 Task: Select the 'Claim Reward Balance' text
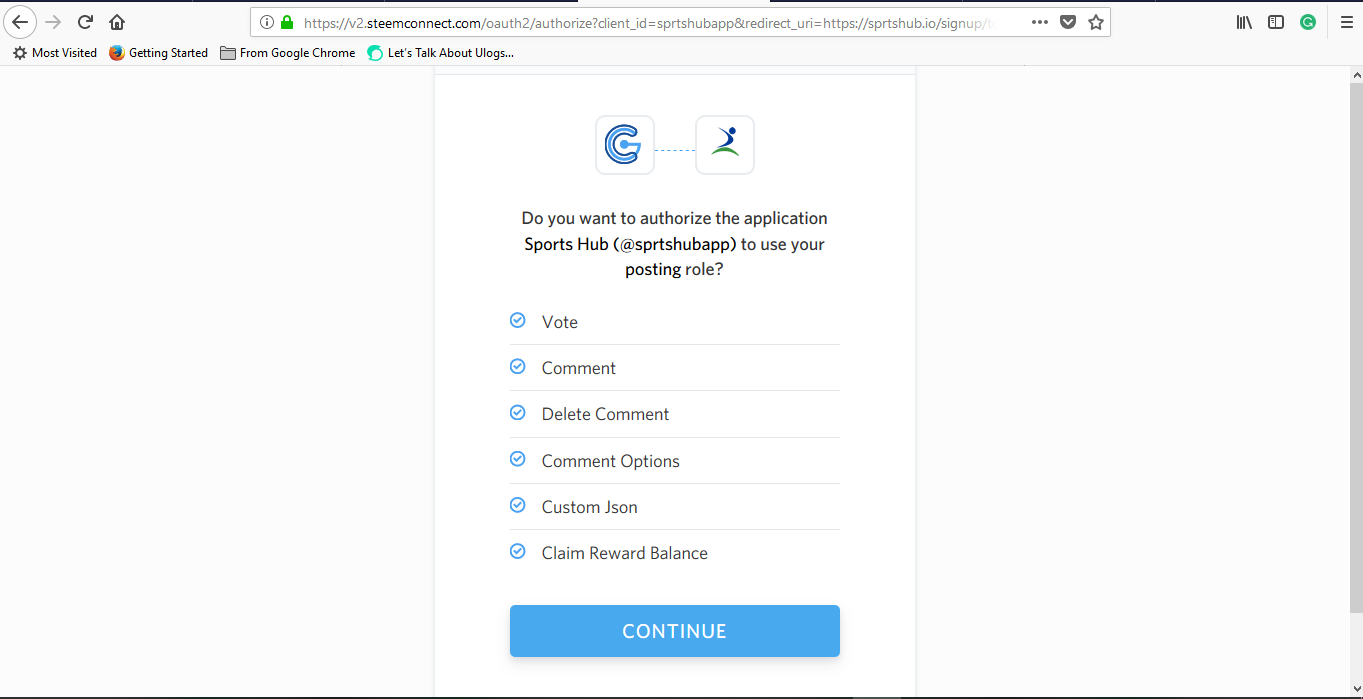[625, 553]
